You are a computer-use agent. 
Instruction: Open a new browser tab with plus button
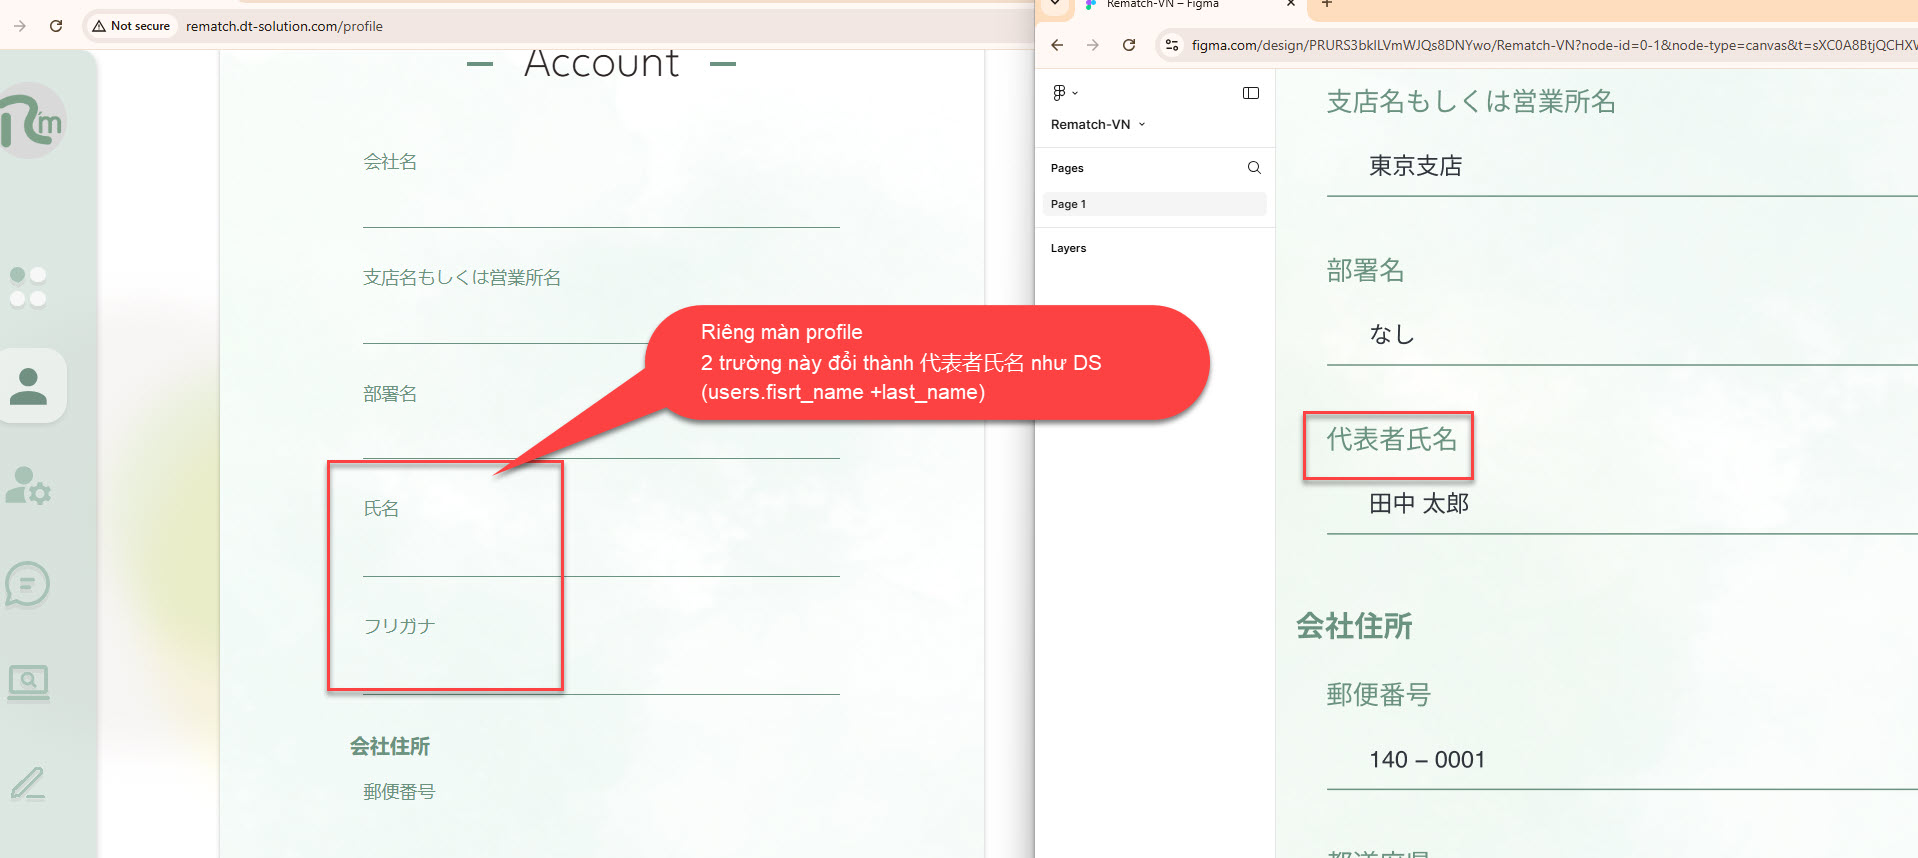1327,5
